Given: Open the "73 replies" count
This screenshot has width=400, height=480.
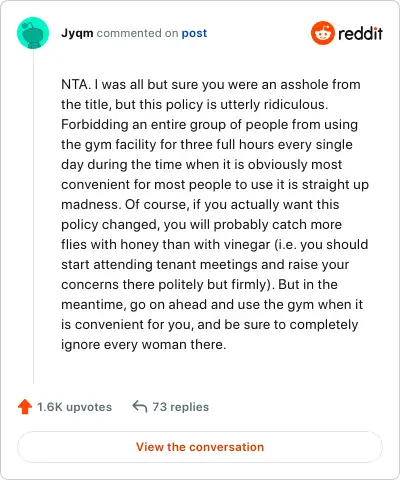Looking at the screenshot, I should 180,407.
